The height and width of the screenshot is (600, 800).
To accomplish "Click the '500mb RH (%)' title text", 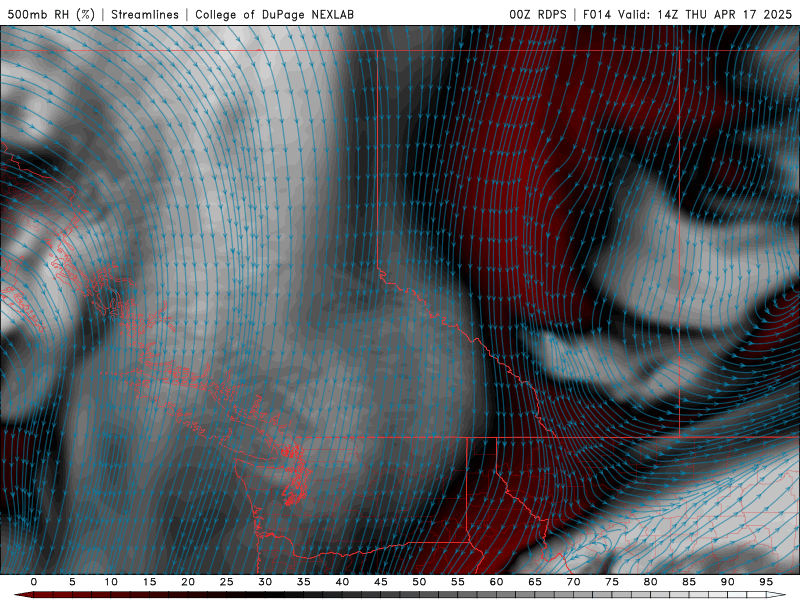I will 51,14.
